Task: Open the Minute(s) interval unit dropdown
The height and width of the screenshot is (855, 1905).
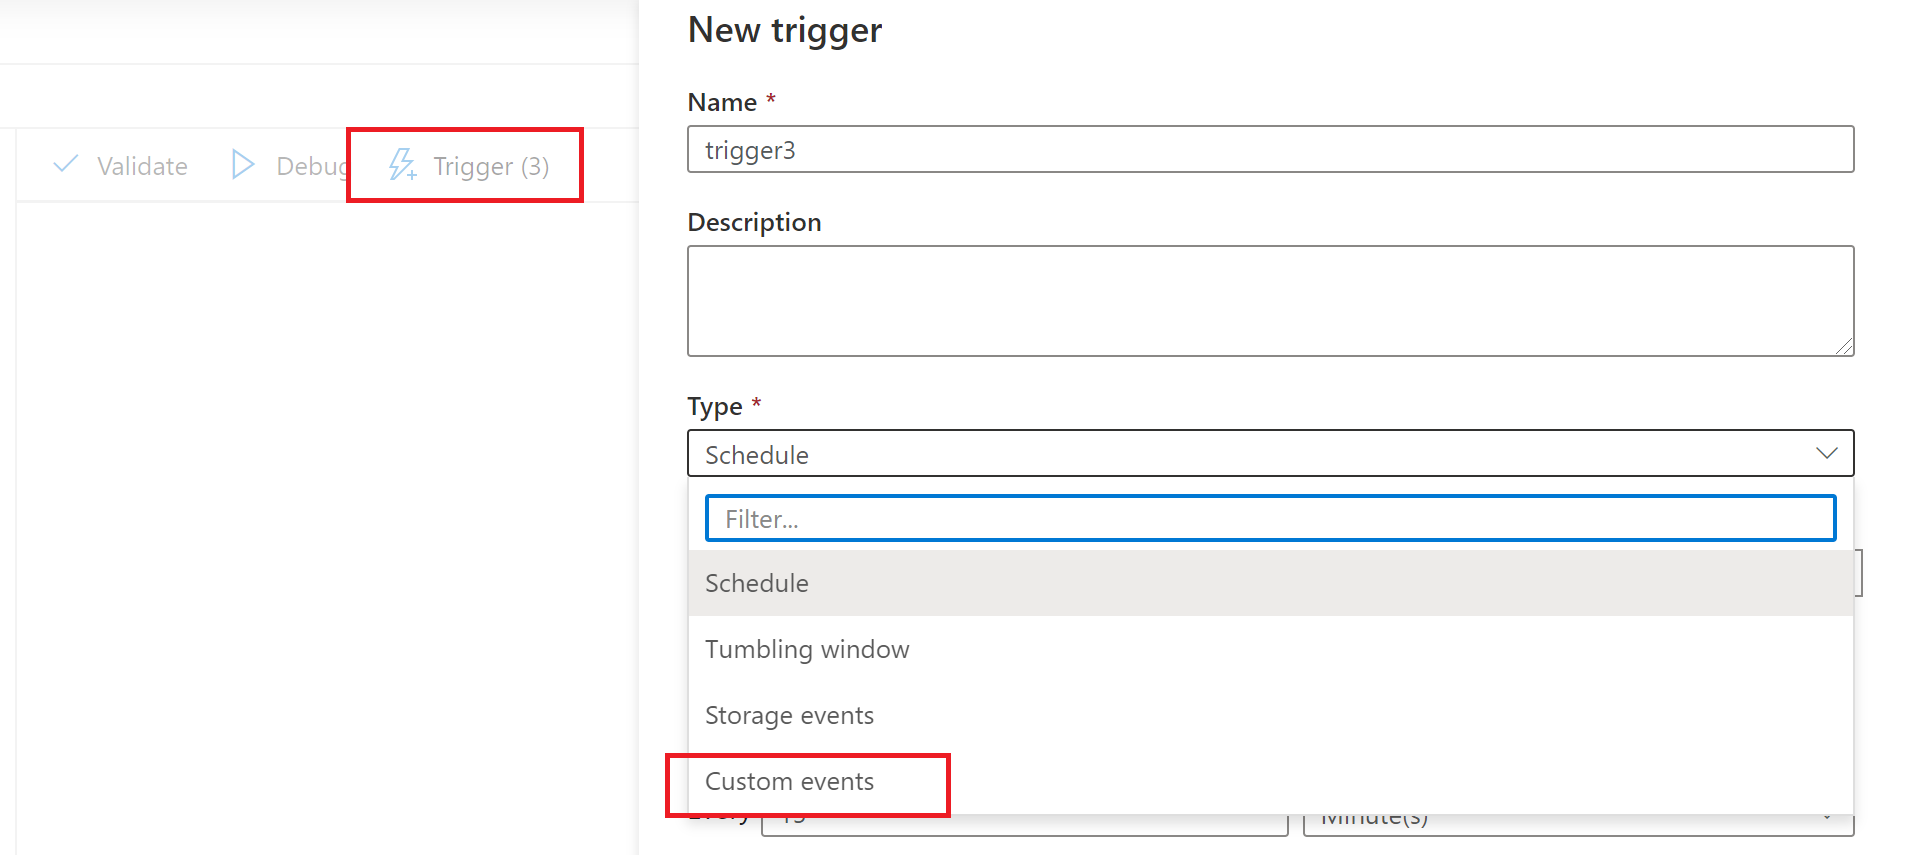Action: 1560,825
